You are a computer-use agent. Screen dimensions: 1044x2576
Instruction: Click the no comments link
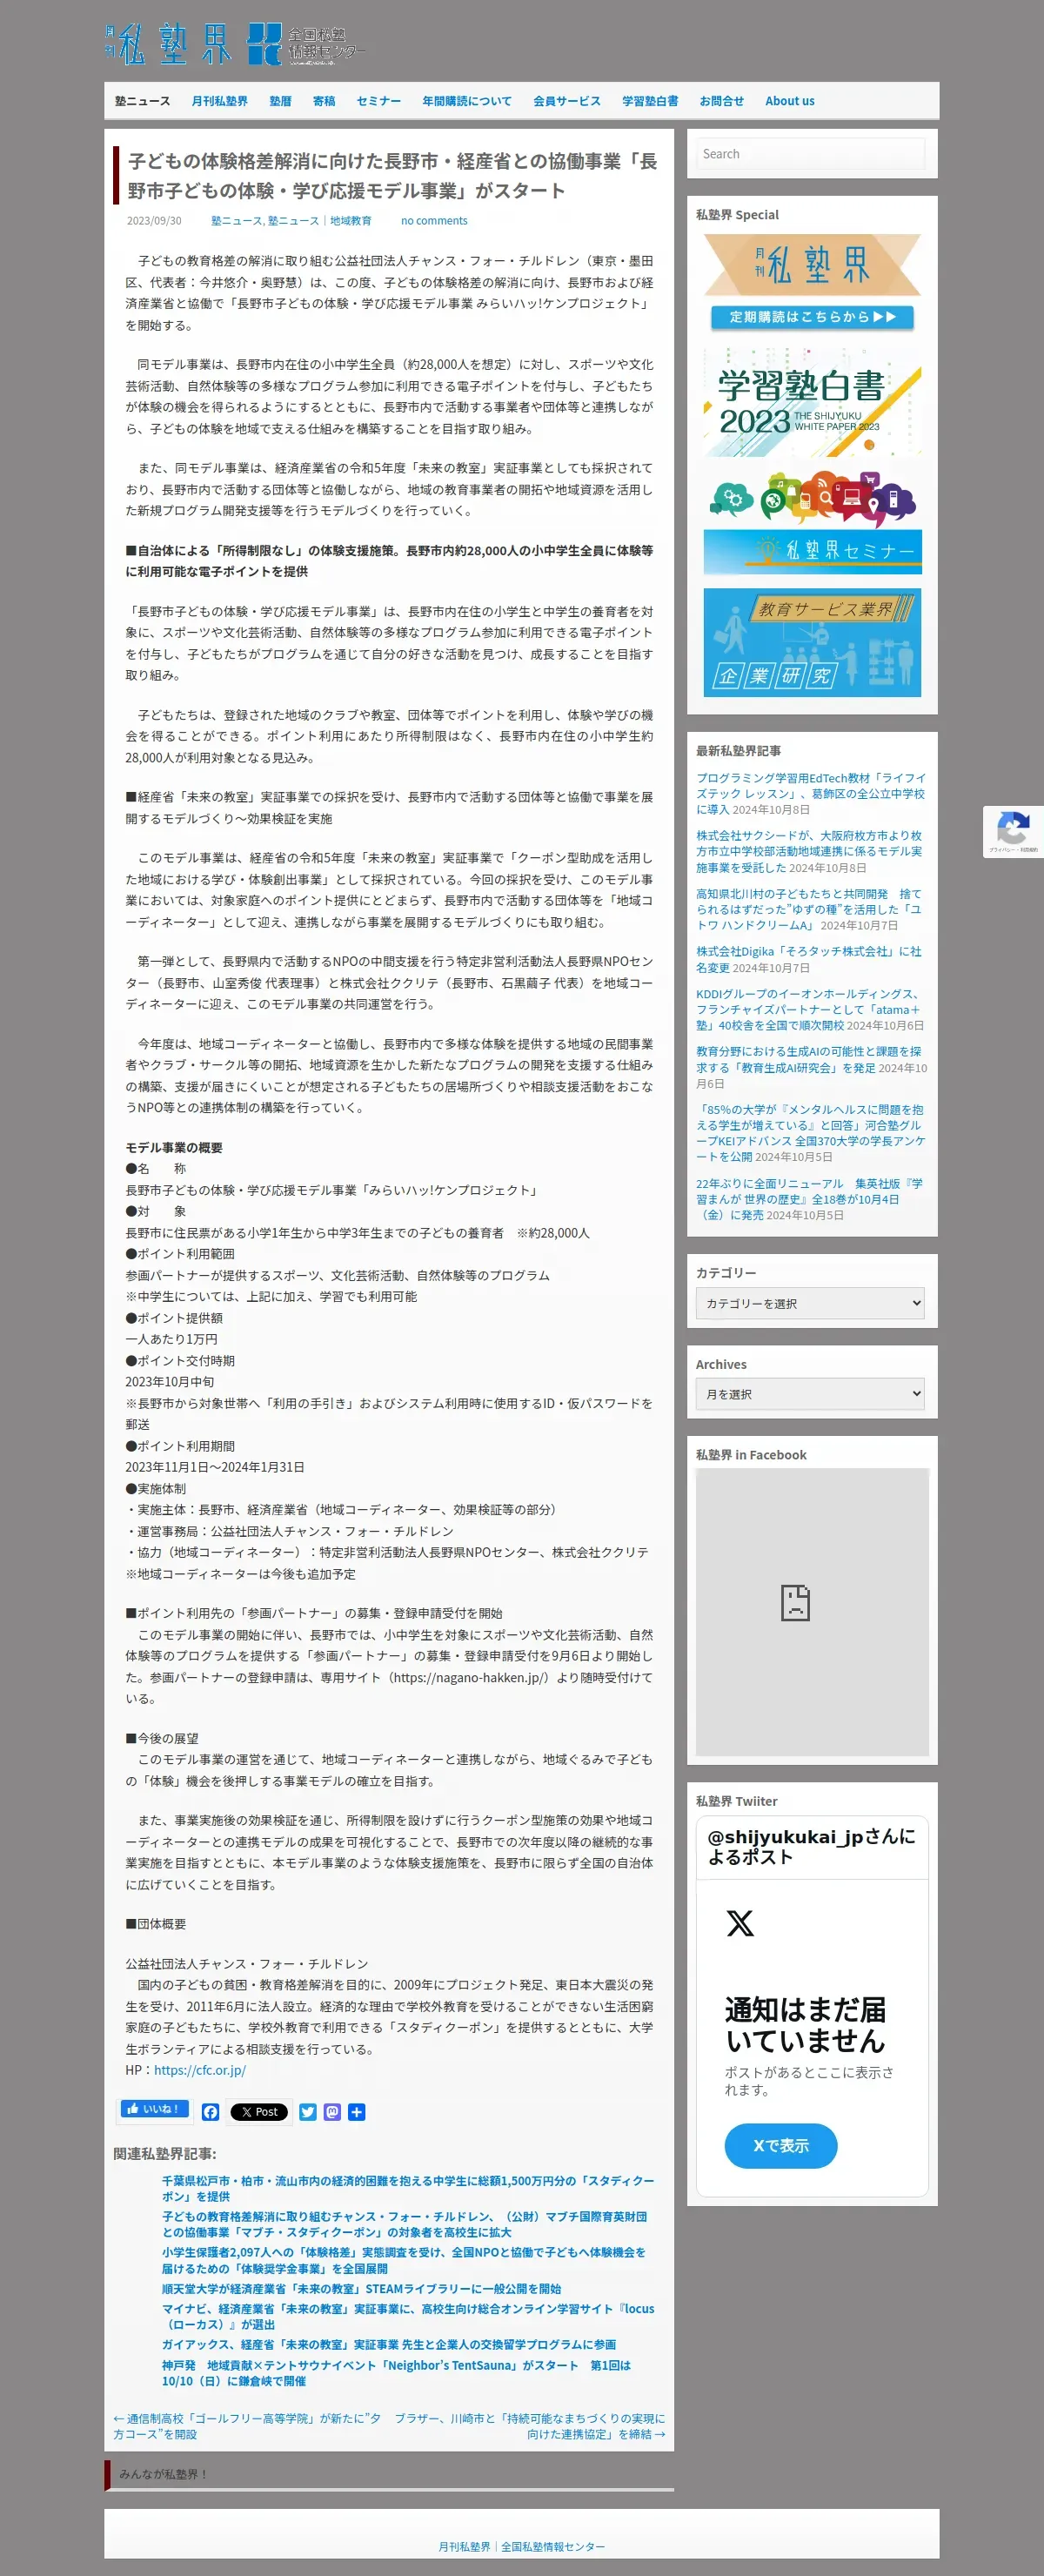[x=434, y=221]
